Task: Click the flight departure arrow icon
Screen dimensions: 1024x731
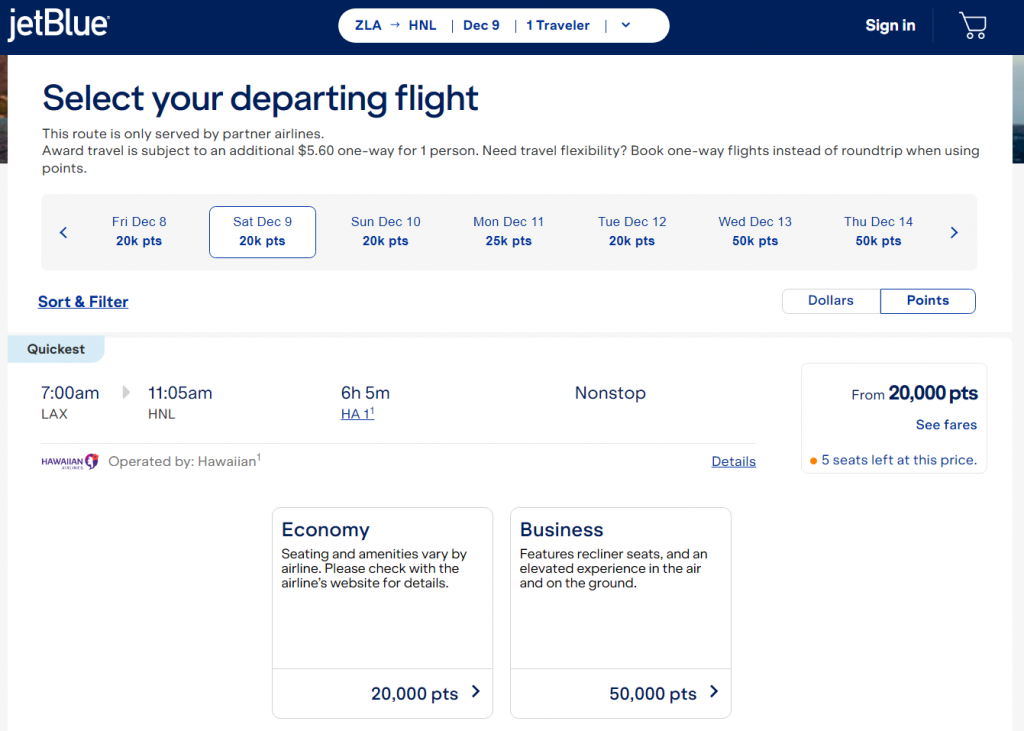Action: pyautogui.click(x=124, y=393)
